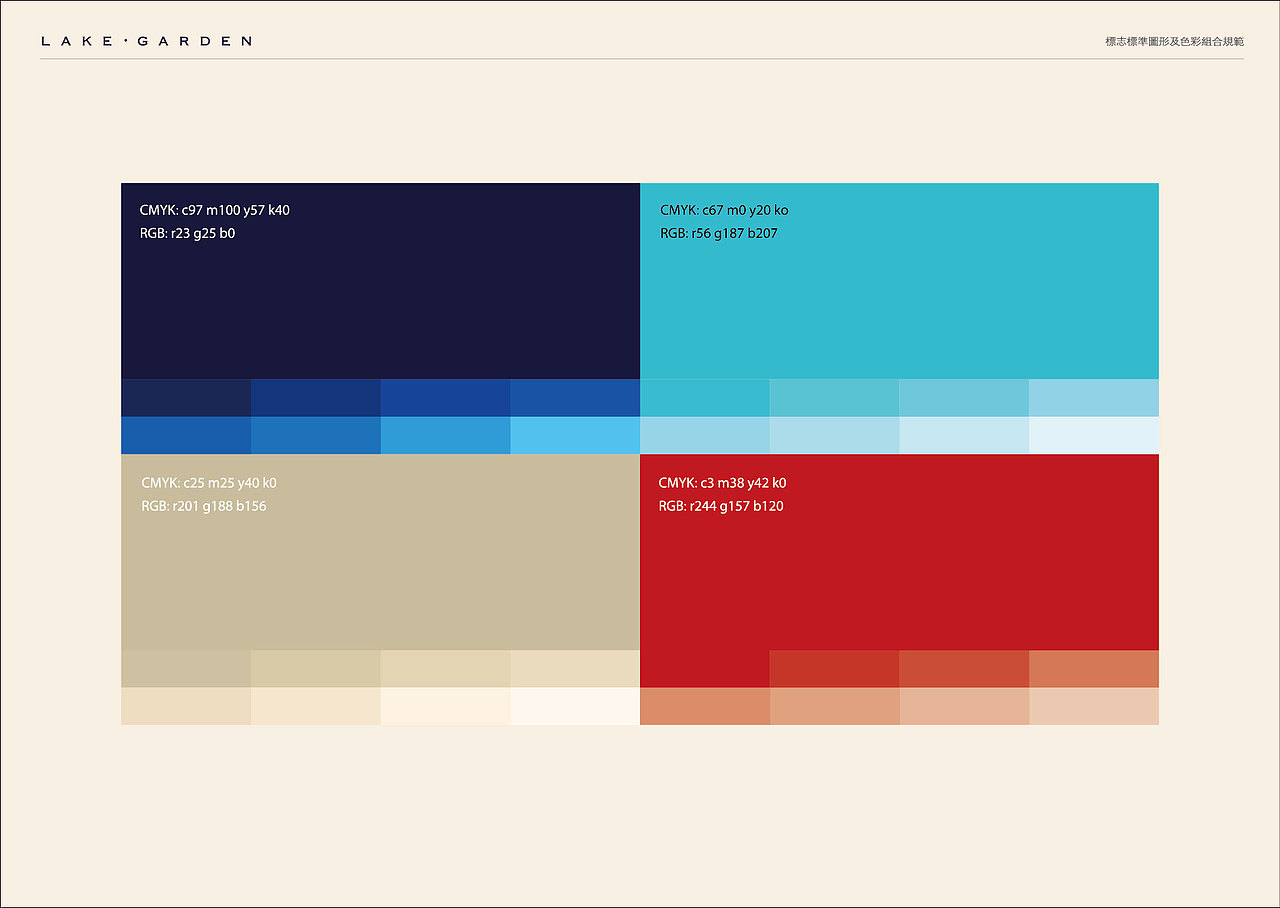Pick third tint in lower row under beige block

[445, 706]
